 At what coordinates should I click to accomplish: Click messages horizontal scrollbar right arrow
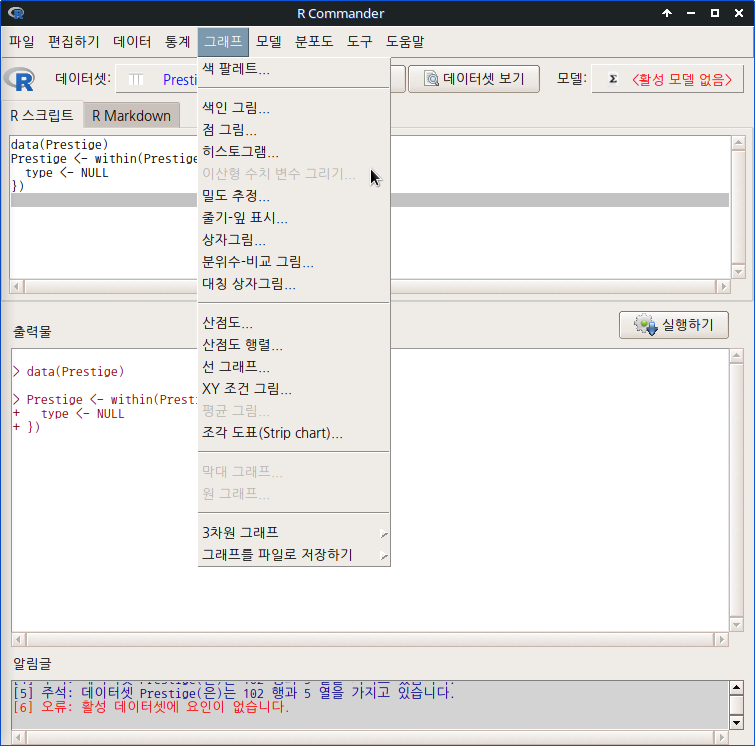pyautogui.click(x=721, y=737)
